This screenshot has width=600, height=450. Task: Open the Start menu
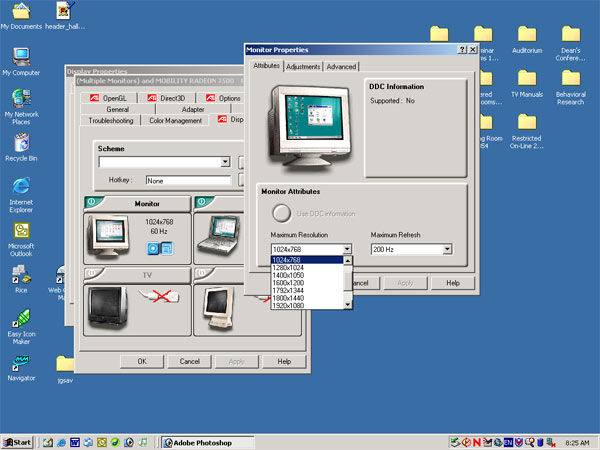[18, 443]
